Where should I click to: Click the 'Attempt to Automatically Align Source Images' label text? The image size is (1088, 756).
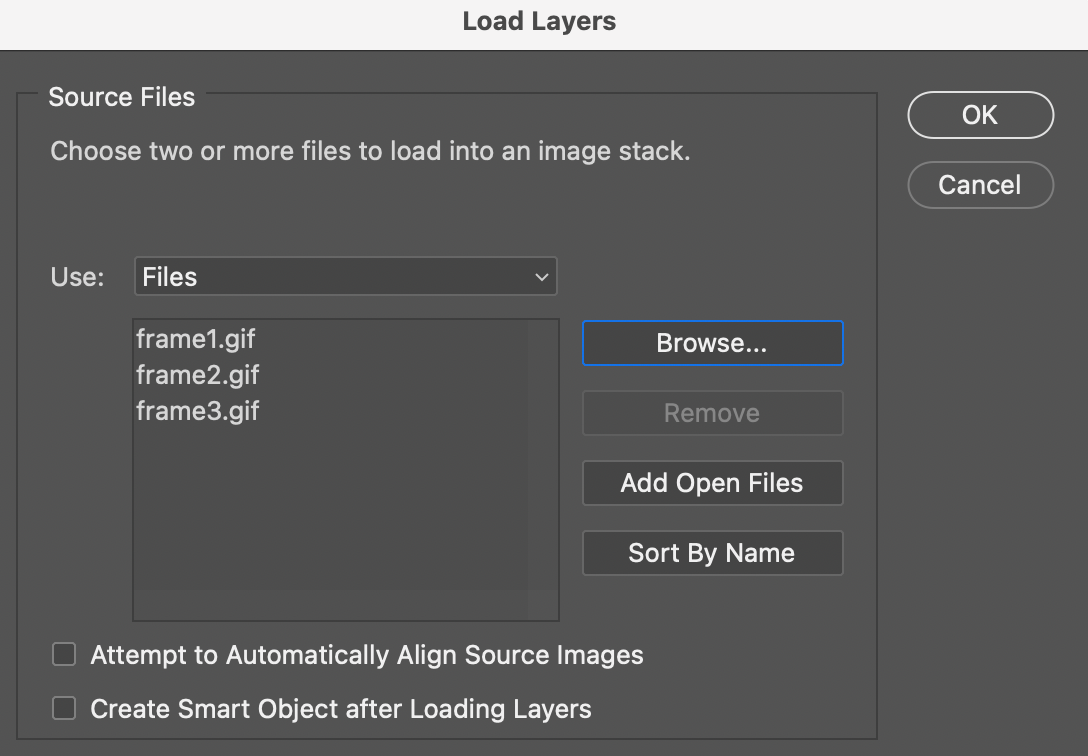tap(367, 655)
